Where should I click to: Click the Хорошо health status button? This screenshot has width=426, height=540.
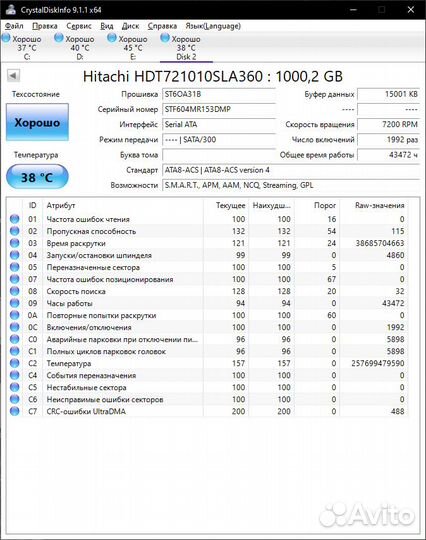pos(37,122)
